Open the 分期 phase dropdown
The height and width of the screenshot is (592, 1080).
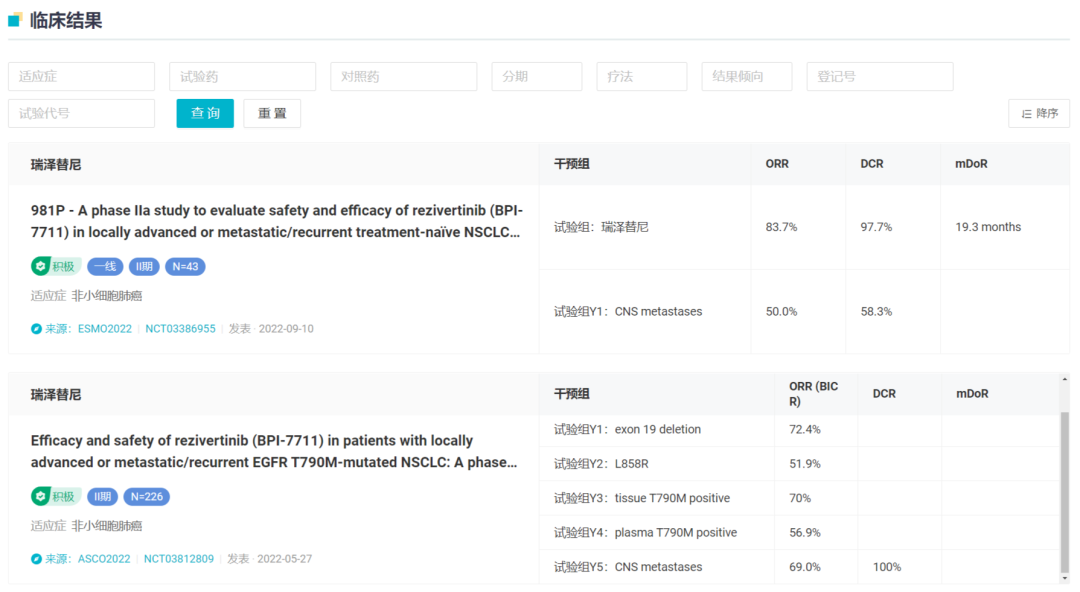pos(536,77)
